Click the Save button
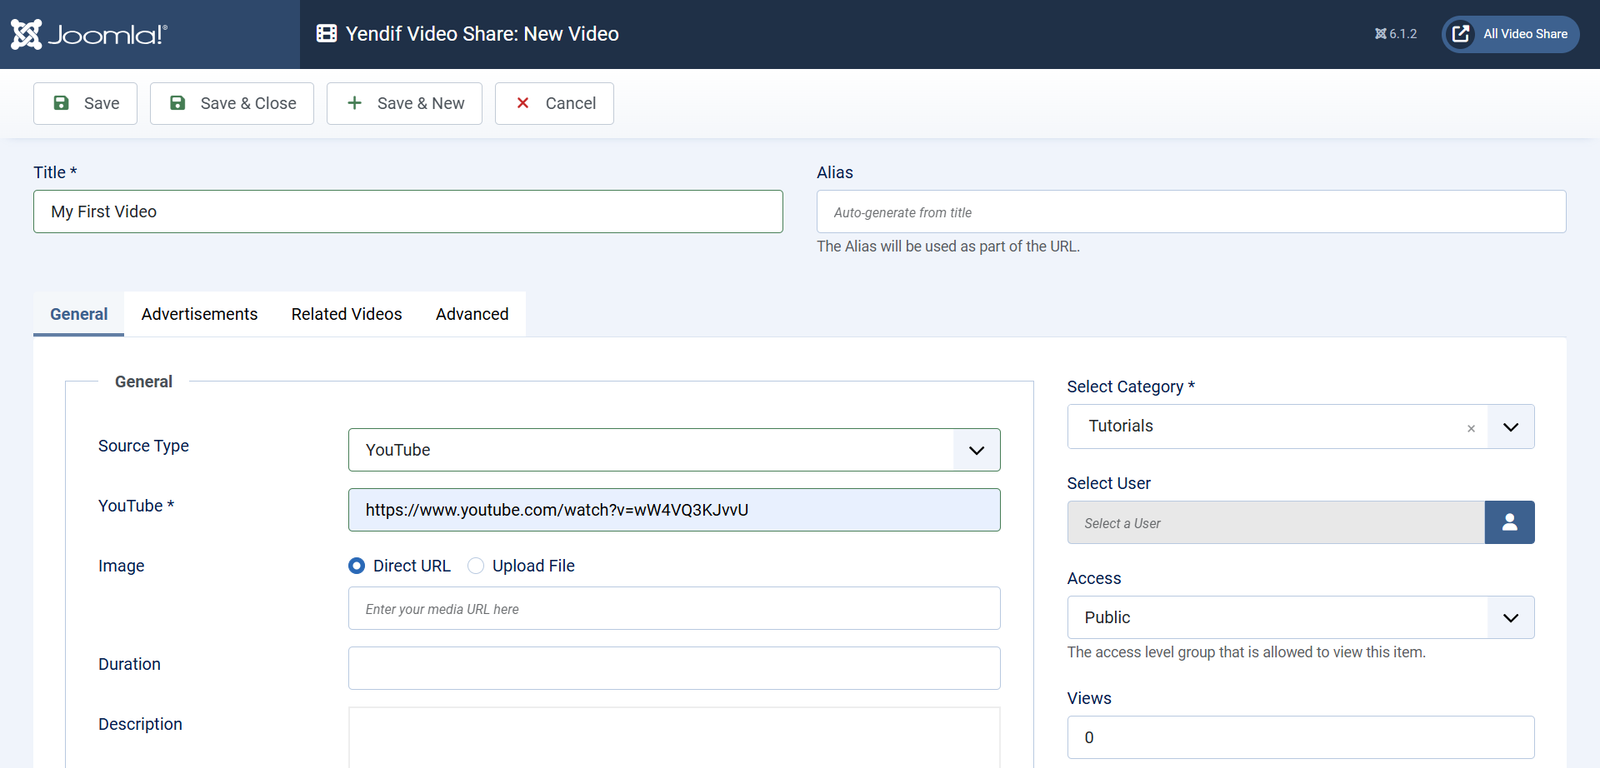Image resolution: width=1600 pixels, height=768 pixels. (x=85, y=103)
